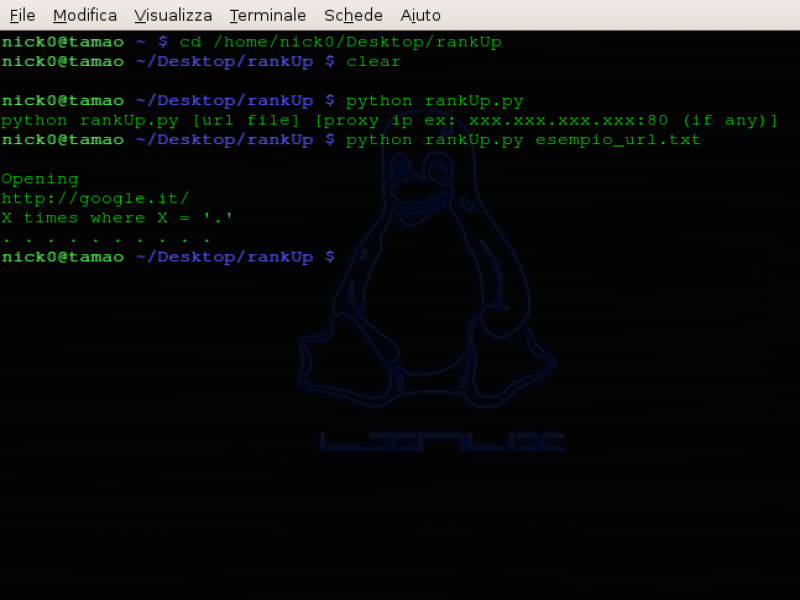
Task: Click the 'X times where X' output line
Action: point(117,218)
